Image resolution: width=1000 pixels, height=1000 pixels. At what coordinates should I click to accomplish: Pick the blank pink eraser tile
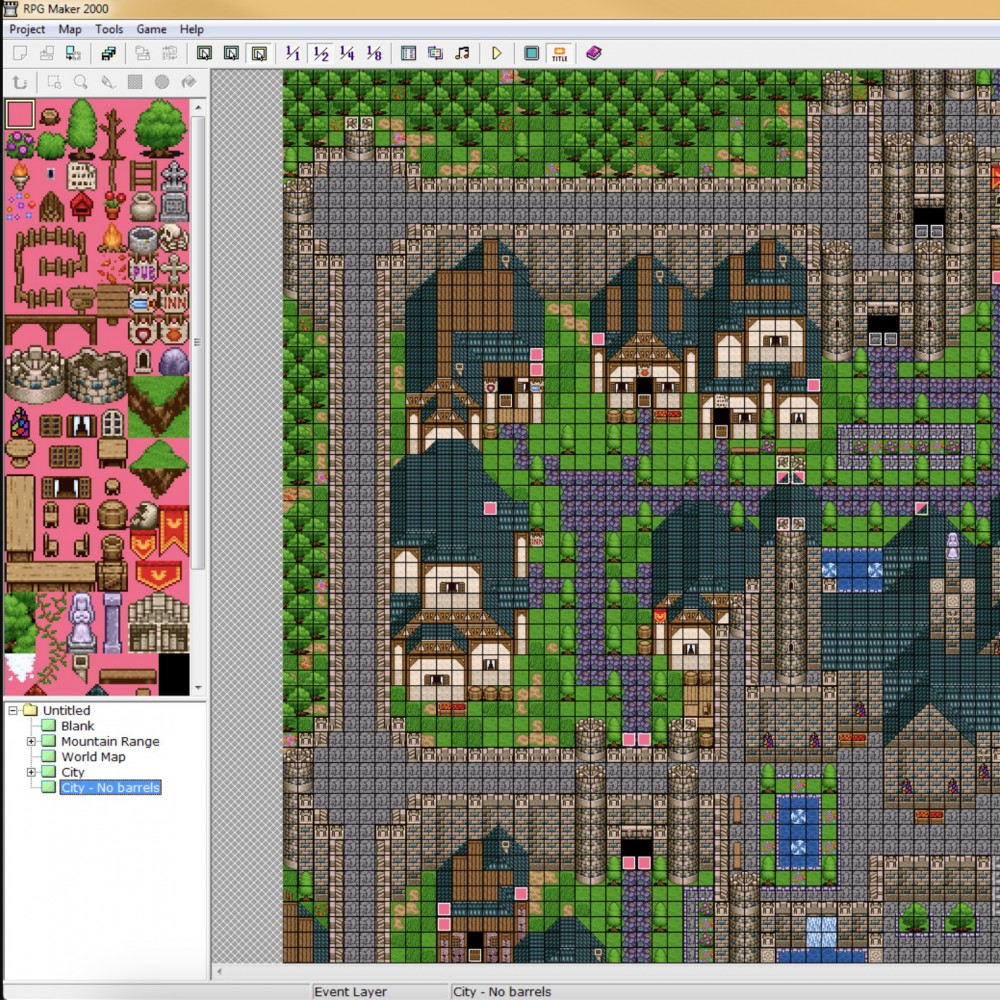pyautogui.click(x=20, y=114)
